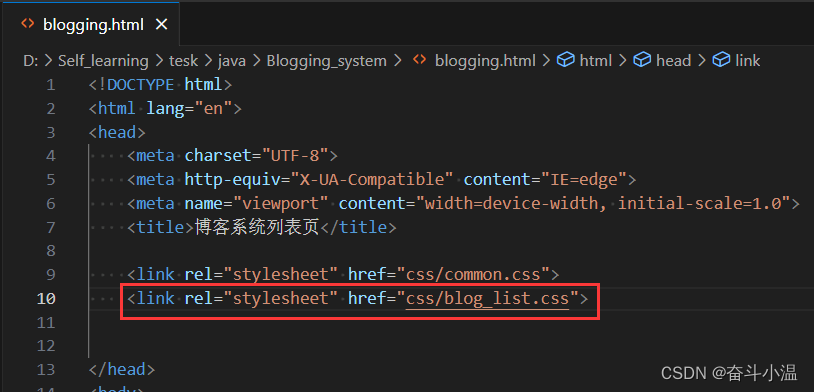Open the Blogging_system breadcrumb folder
The height and width of the screenshot is (392, 814).
[x=327, y=61]
